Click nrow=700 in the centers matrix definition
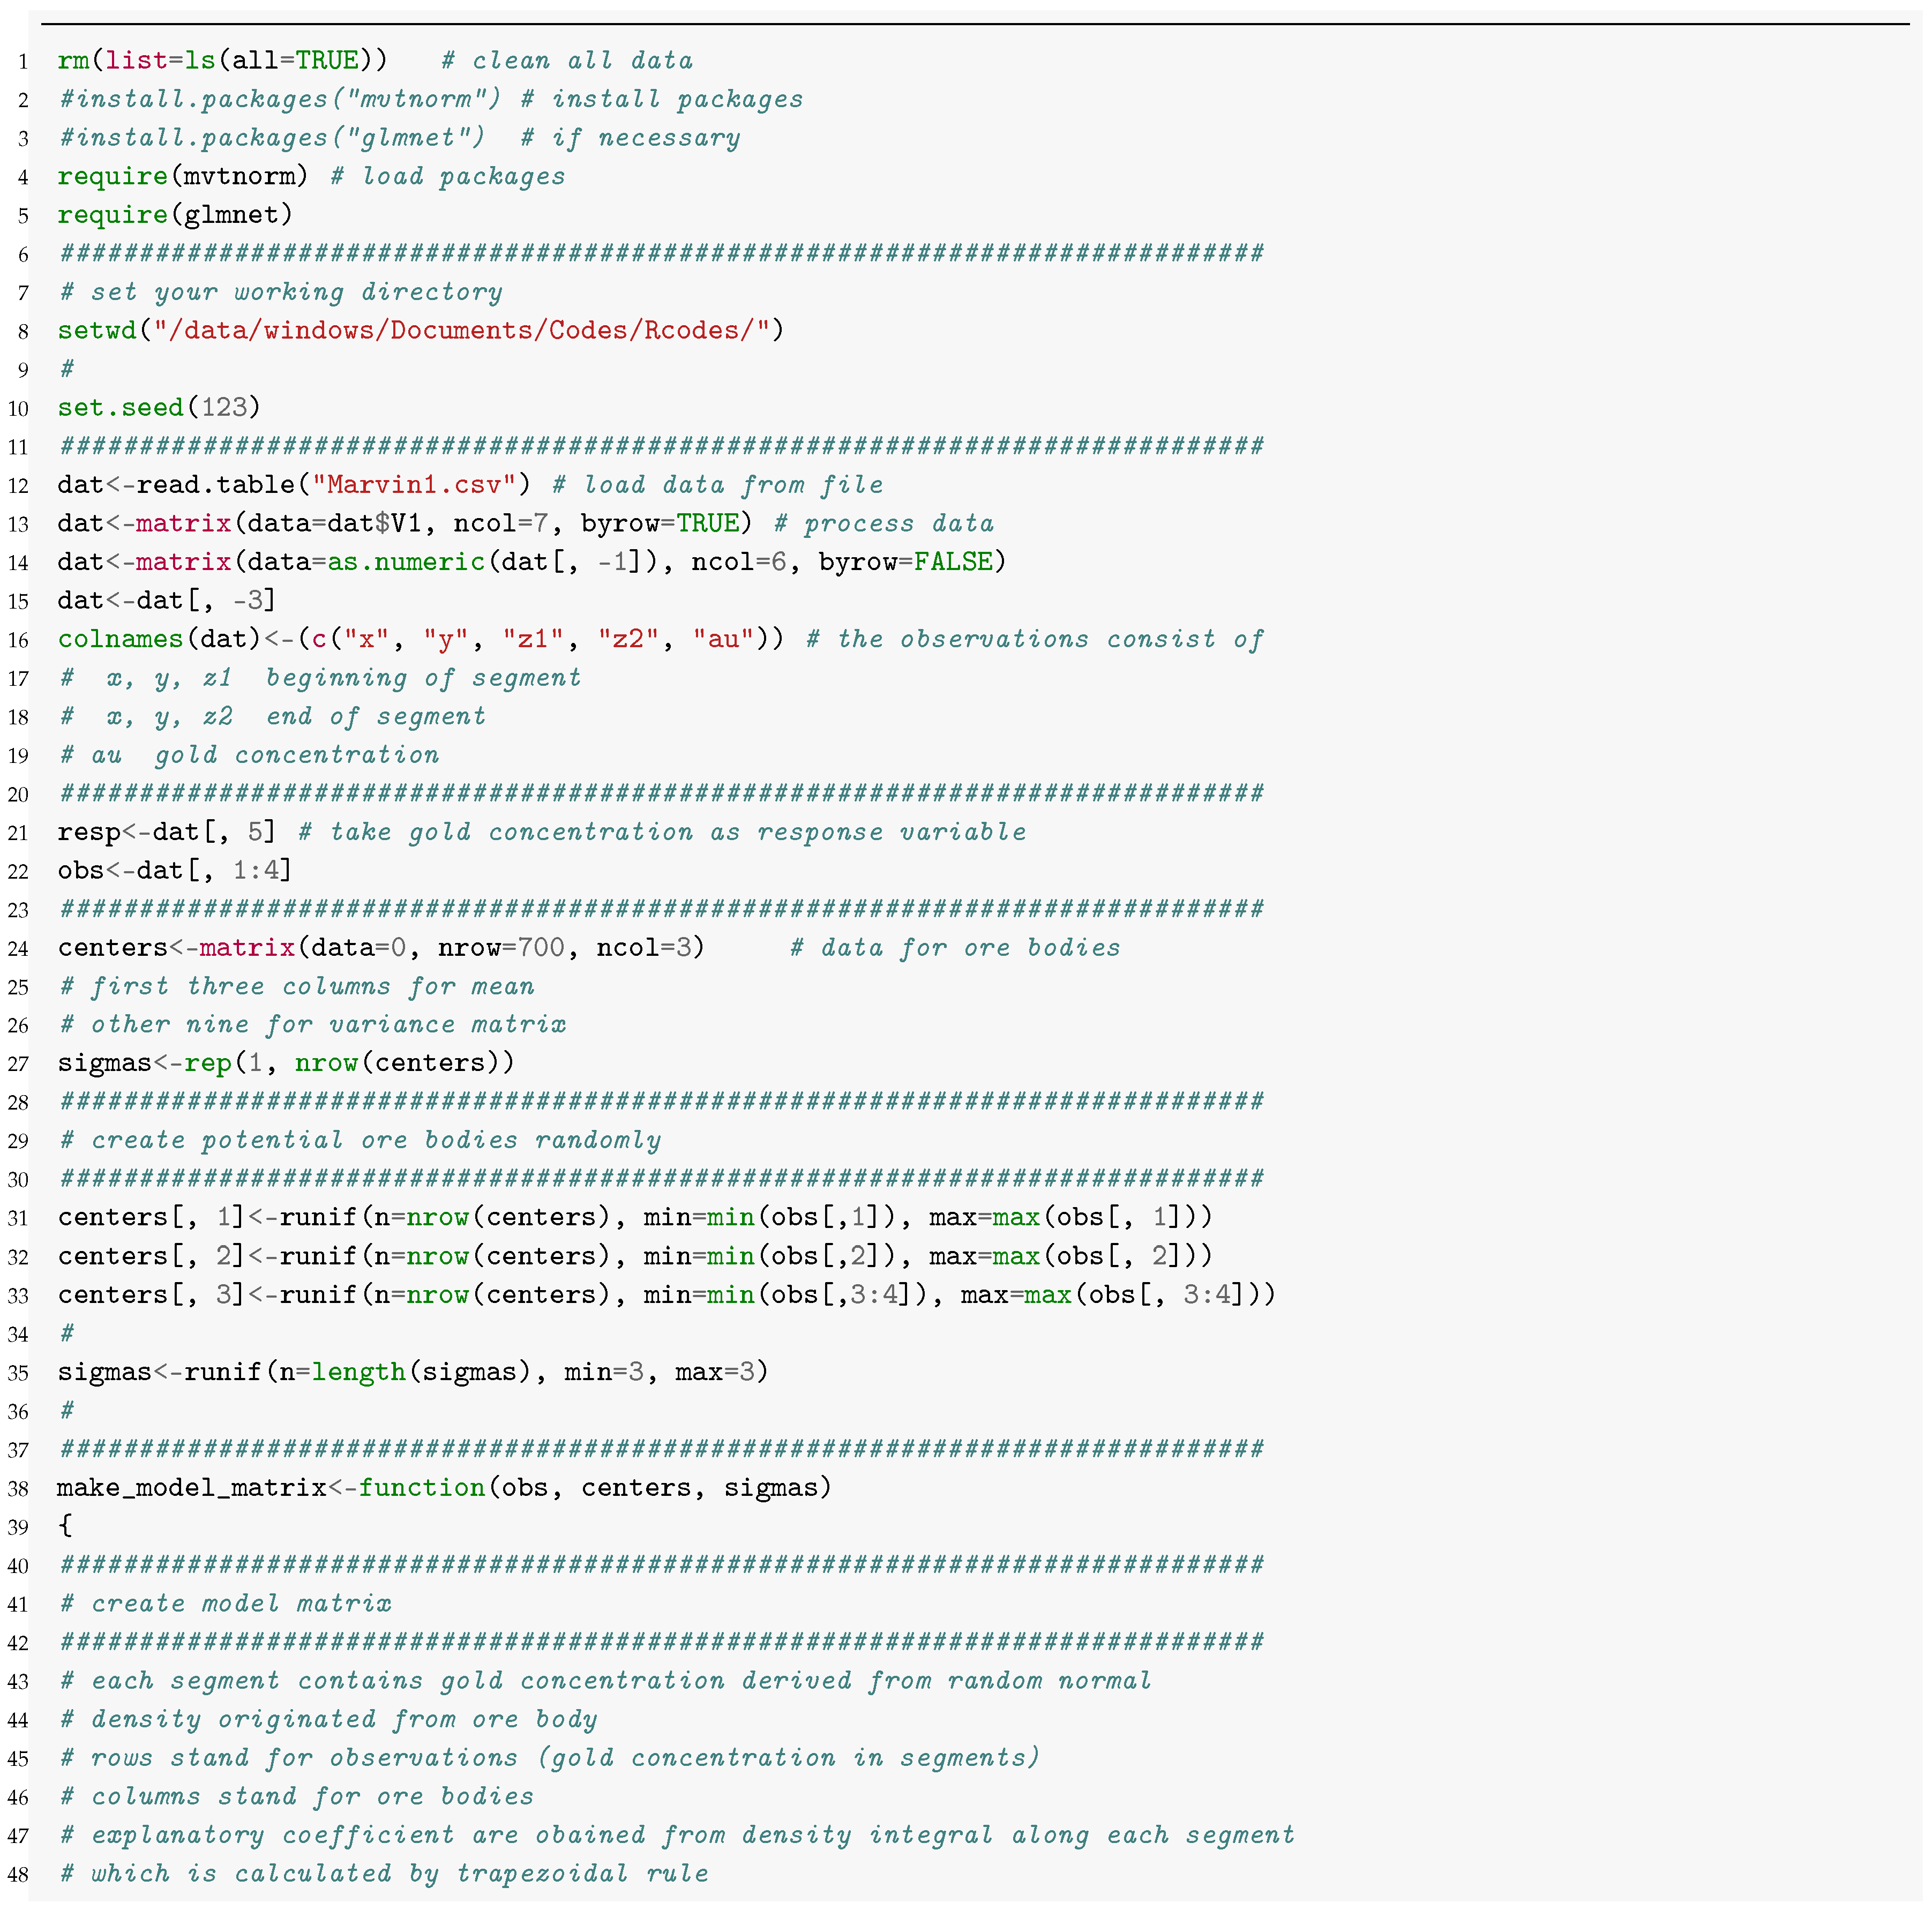The width and height of the screenshot is (1932, 1910). (501, 948)
